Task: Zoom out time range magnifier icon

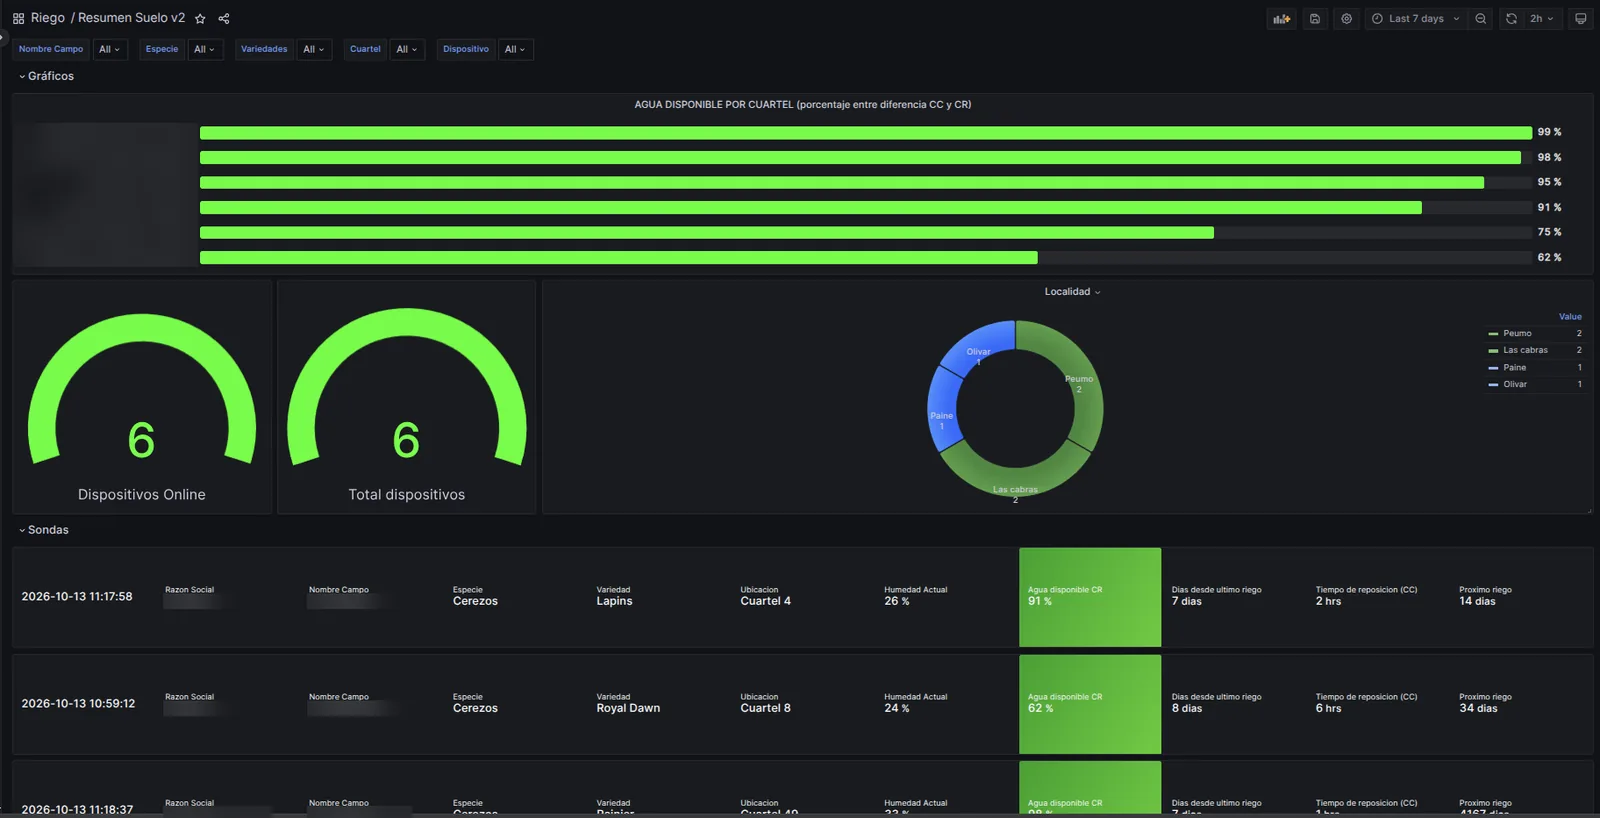Action: pyautogui.click(x=1481, y=19)
